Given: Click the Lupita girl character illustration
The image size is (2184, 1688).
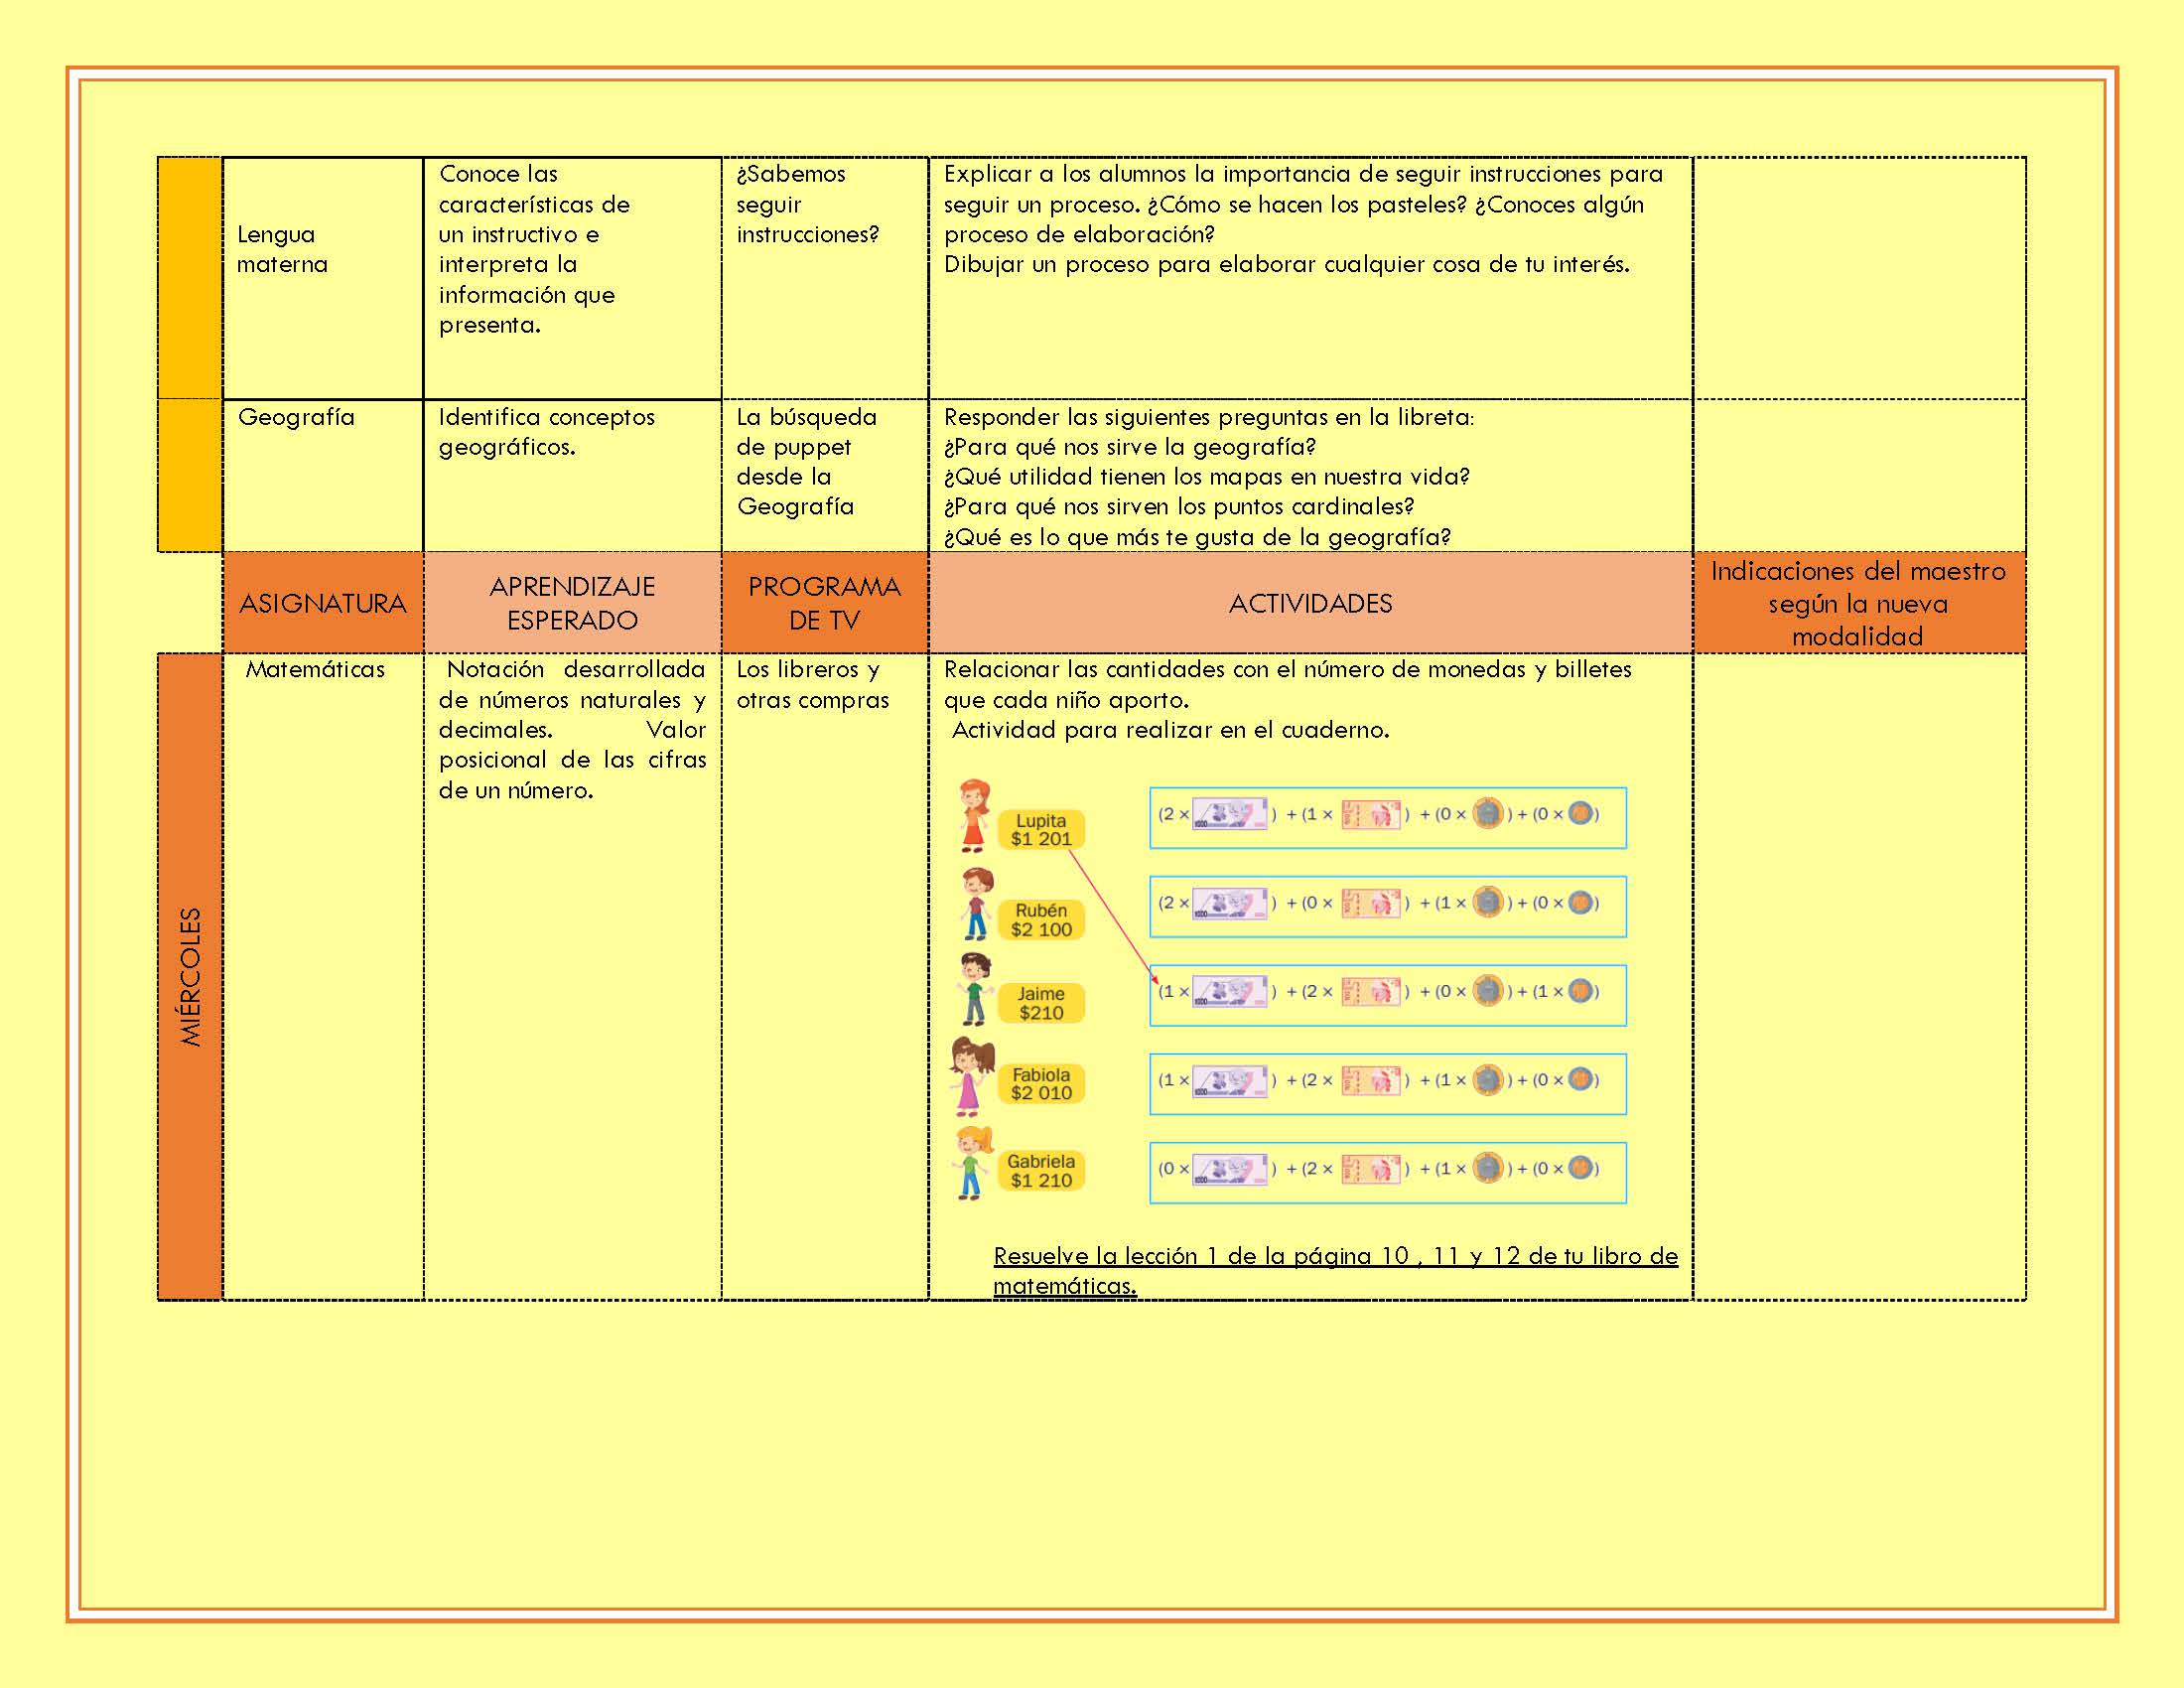Looking at the screenshot, I should [x=974, y=815].
